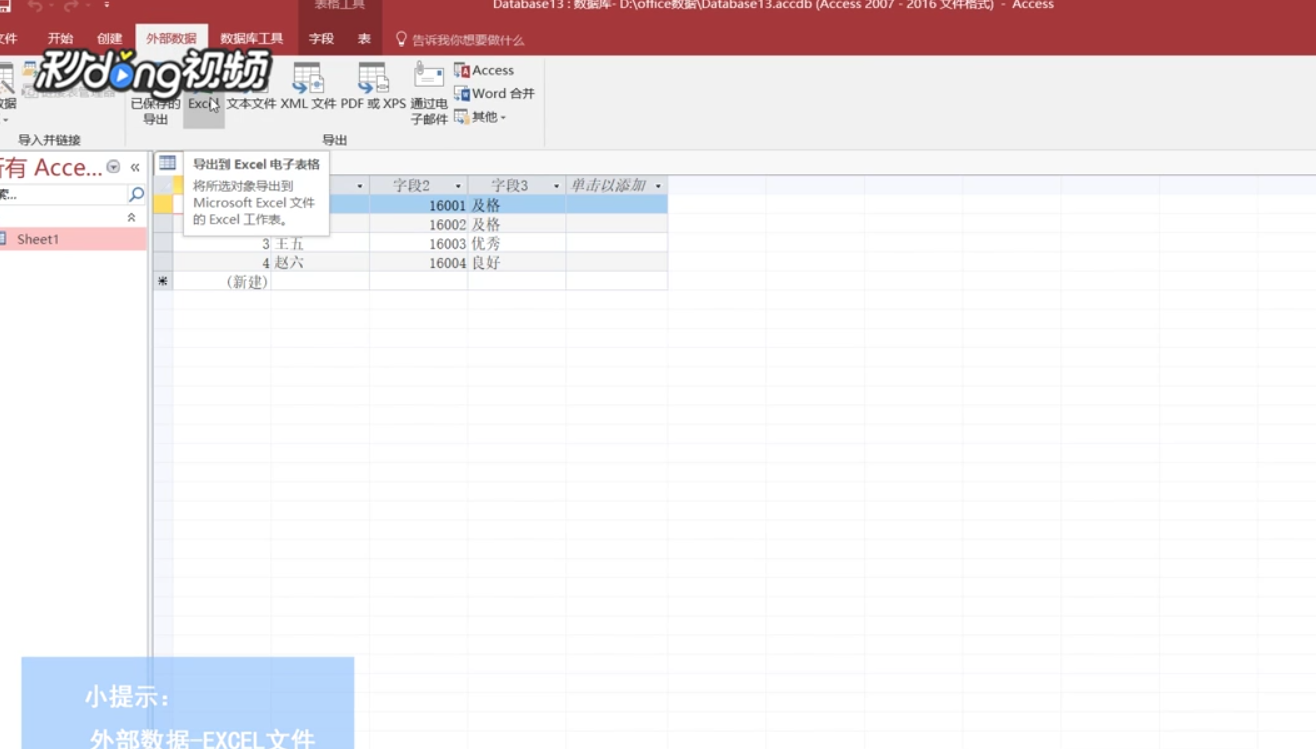Select row selector for 赵六 record

tap(163, 263)
